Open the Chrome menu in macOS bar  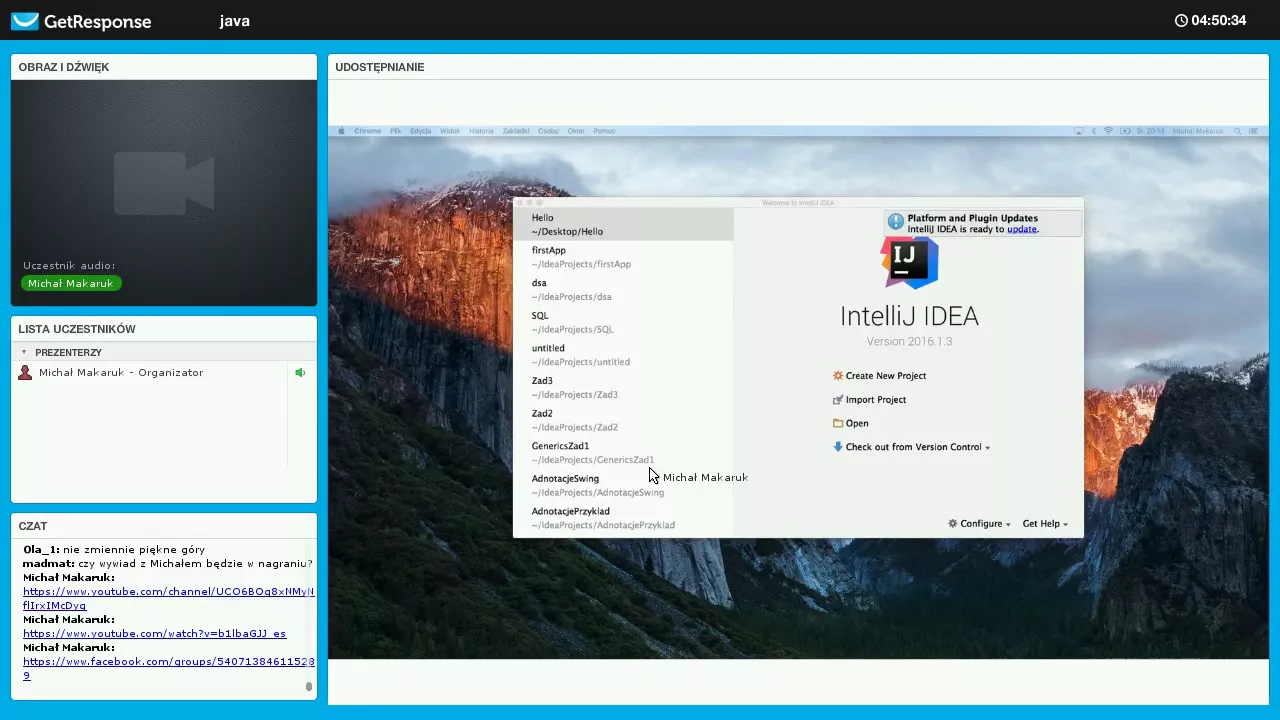click(x=367, y=131)
